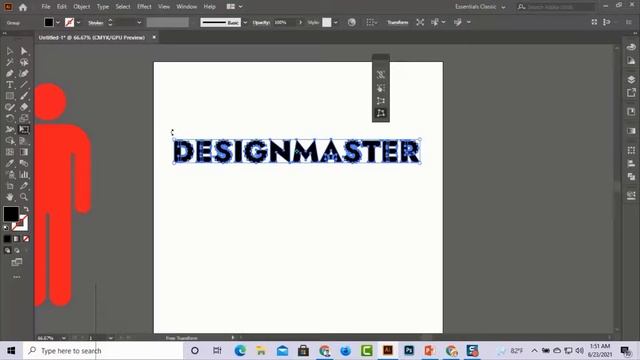Pick the Line Segment tool
The image size is (640, 360).
coord(24,84)
